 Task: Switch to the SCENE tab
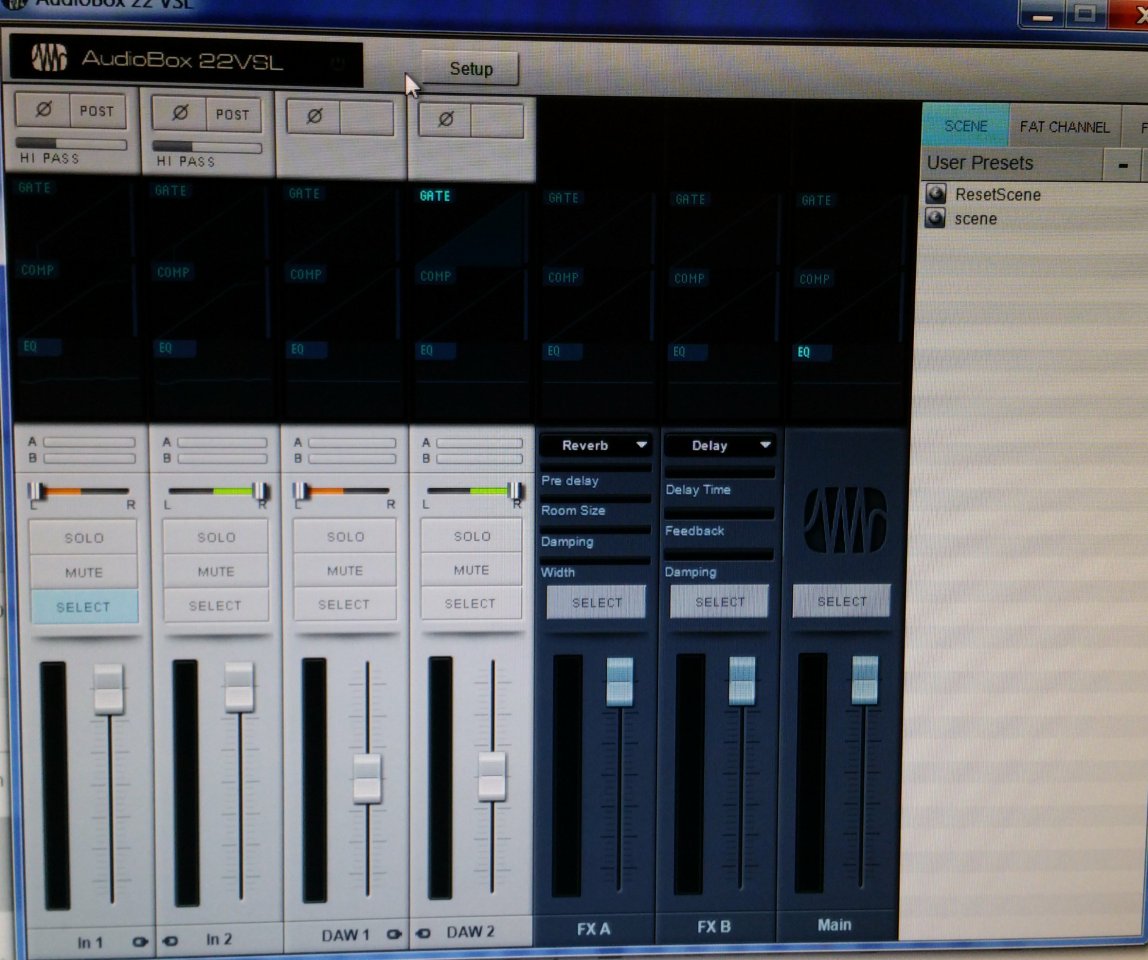tap(966, 126)
